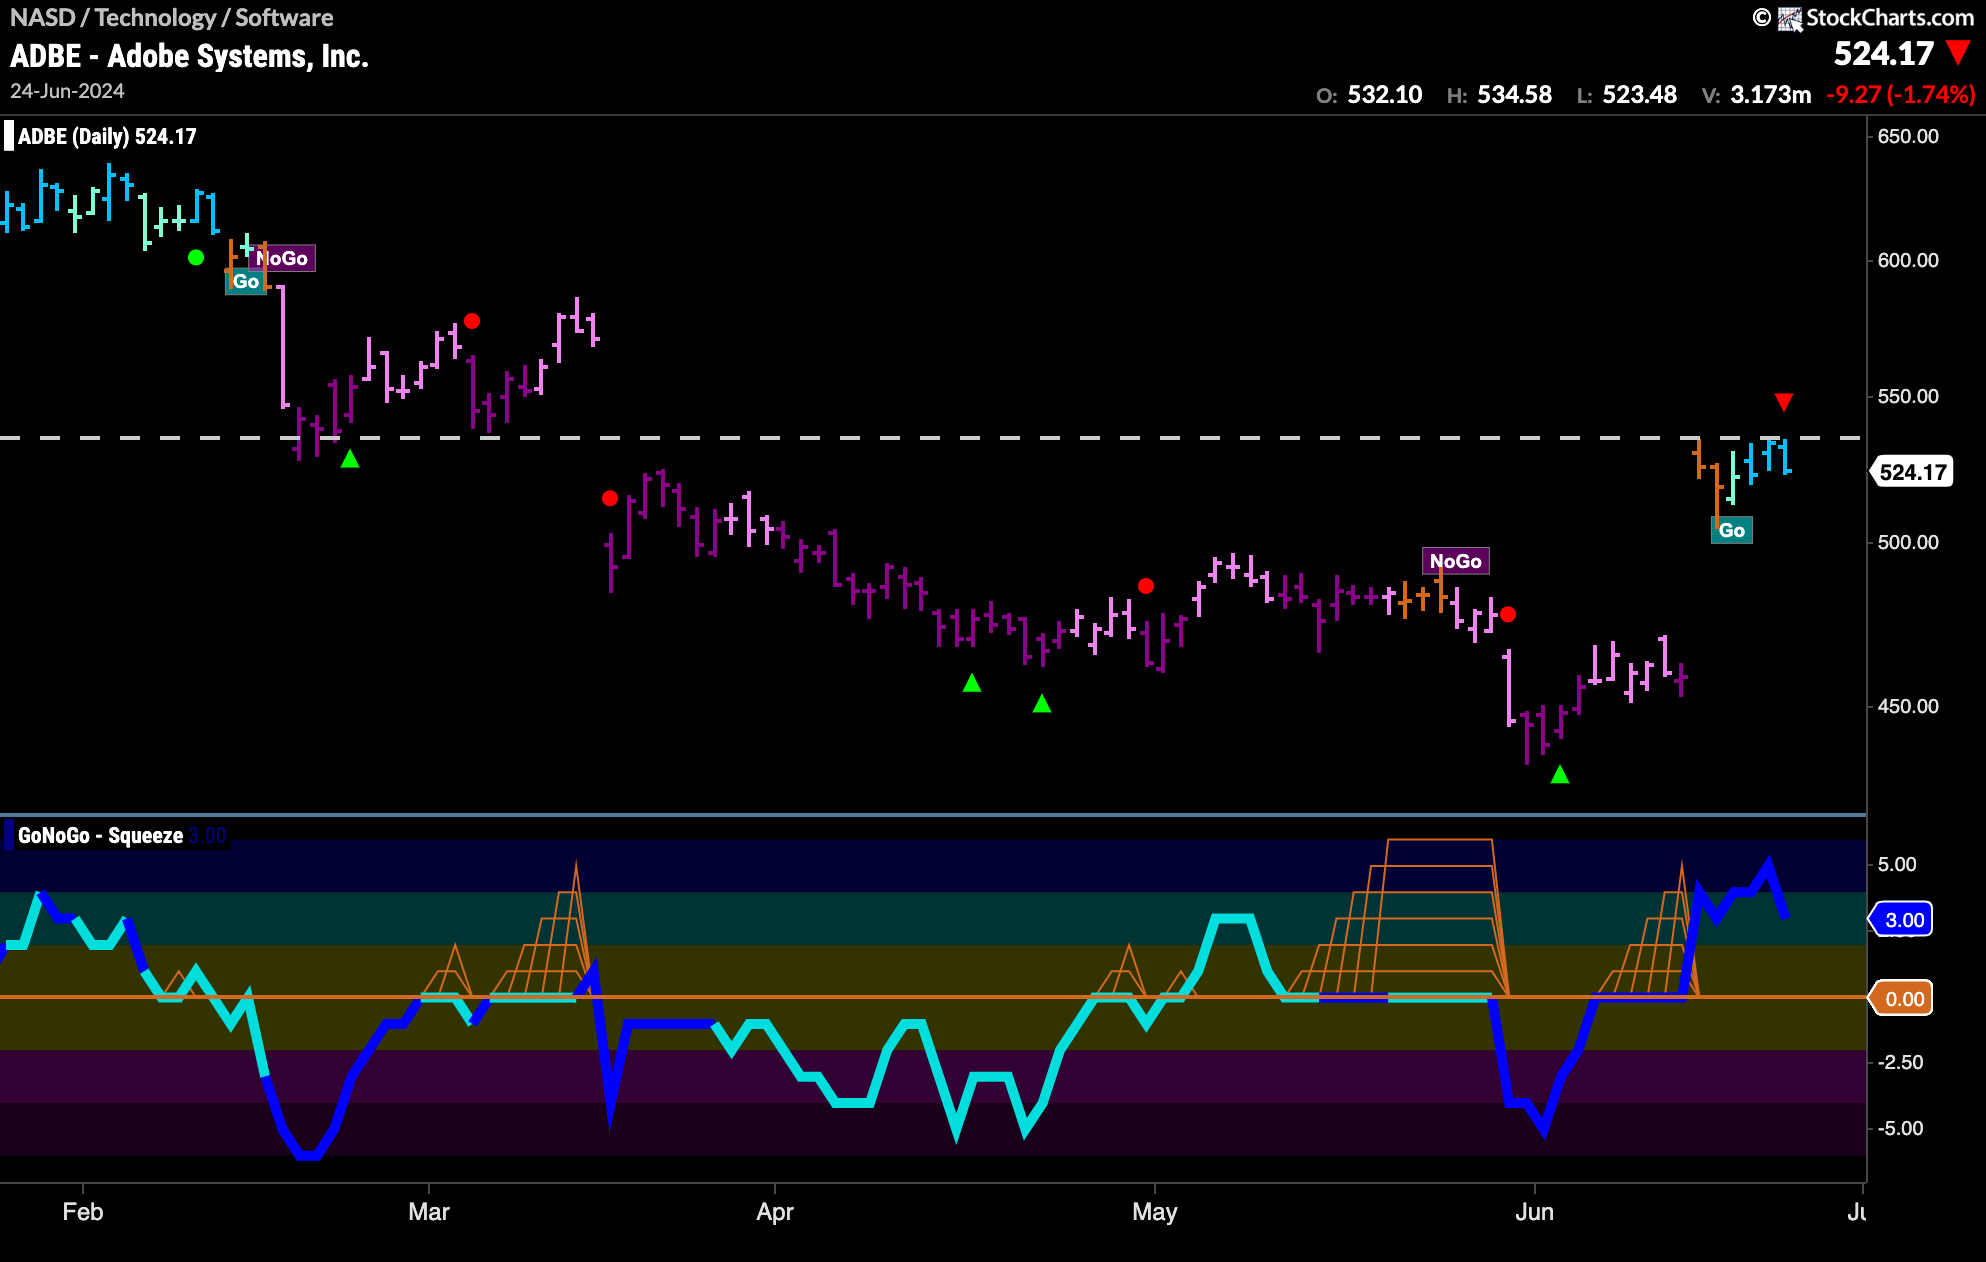Click the date 24-Jun-2024
1986x1262 pixels.
pyautogui.click(x=67, y=91)
